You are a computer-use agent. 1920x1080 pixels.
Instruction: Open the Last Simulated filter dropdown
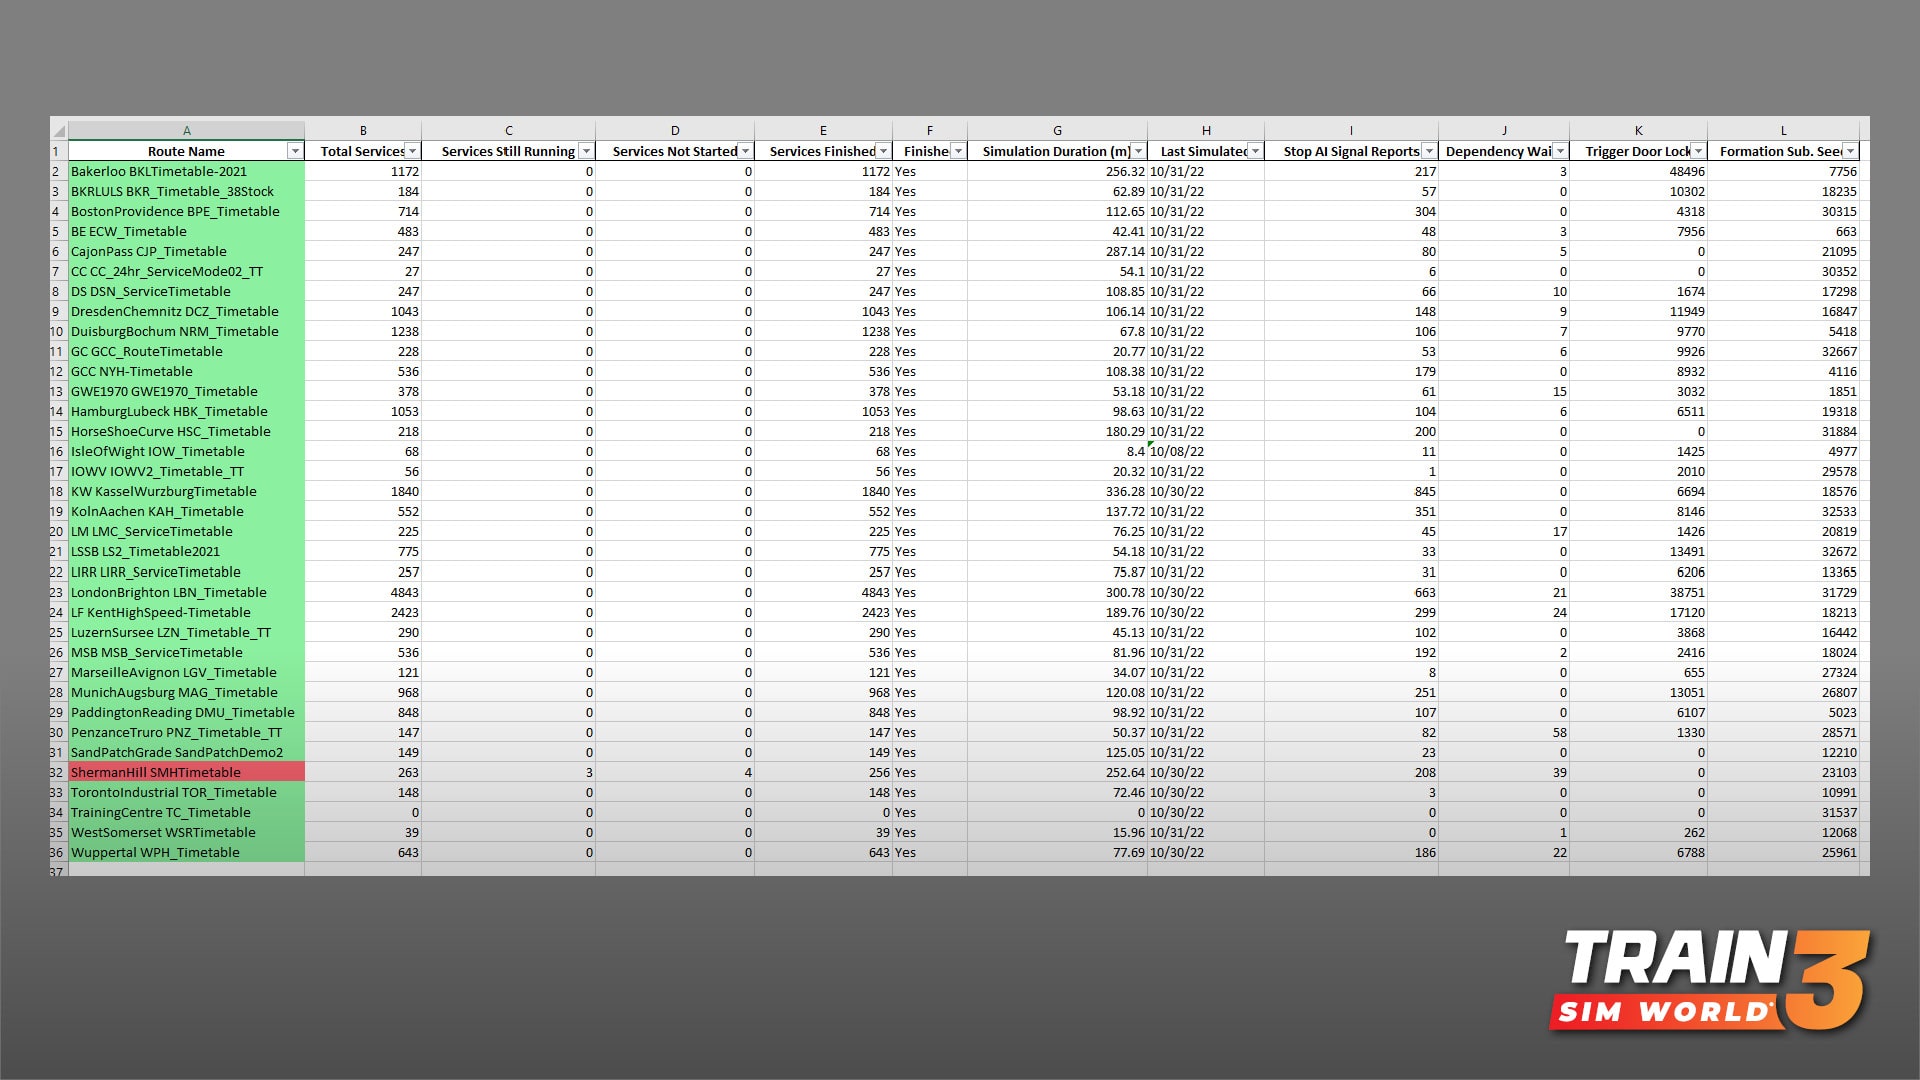click(x=1255, y=151)
